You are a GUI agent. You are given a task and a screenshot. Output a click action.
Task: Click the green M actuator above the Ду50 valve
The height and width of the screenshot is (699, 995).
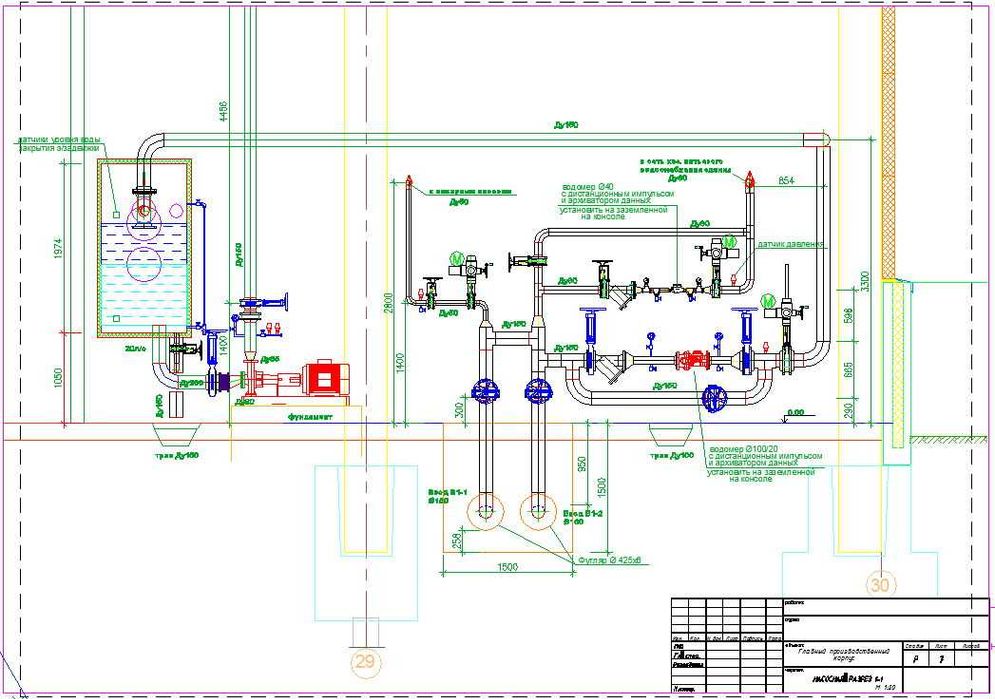(457, 259)
